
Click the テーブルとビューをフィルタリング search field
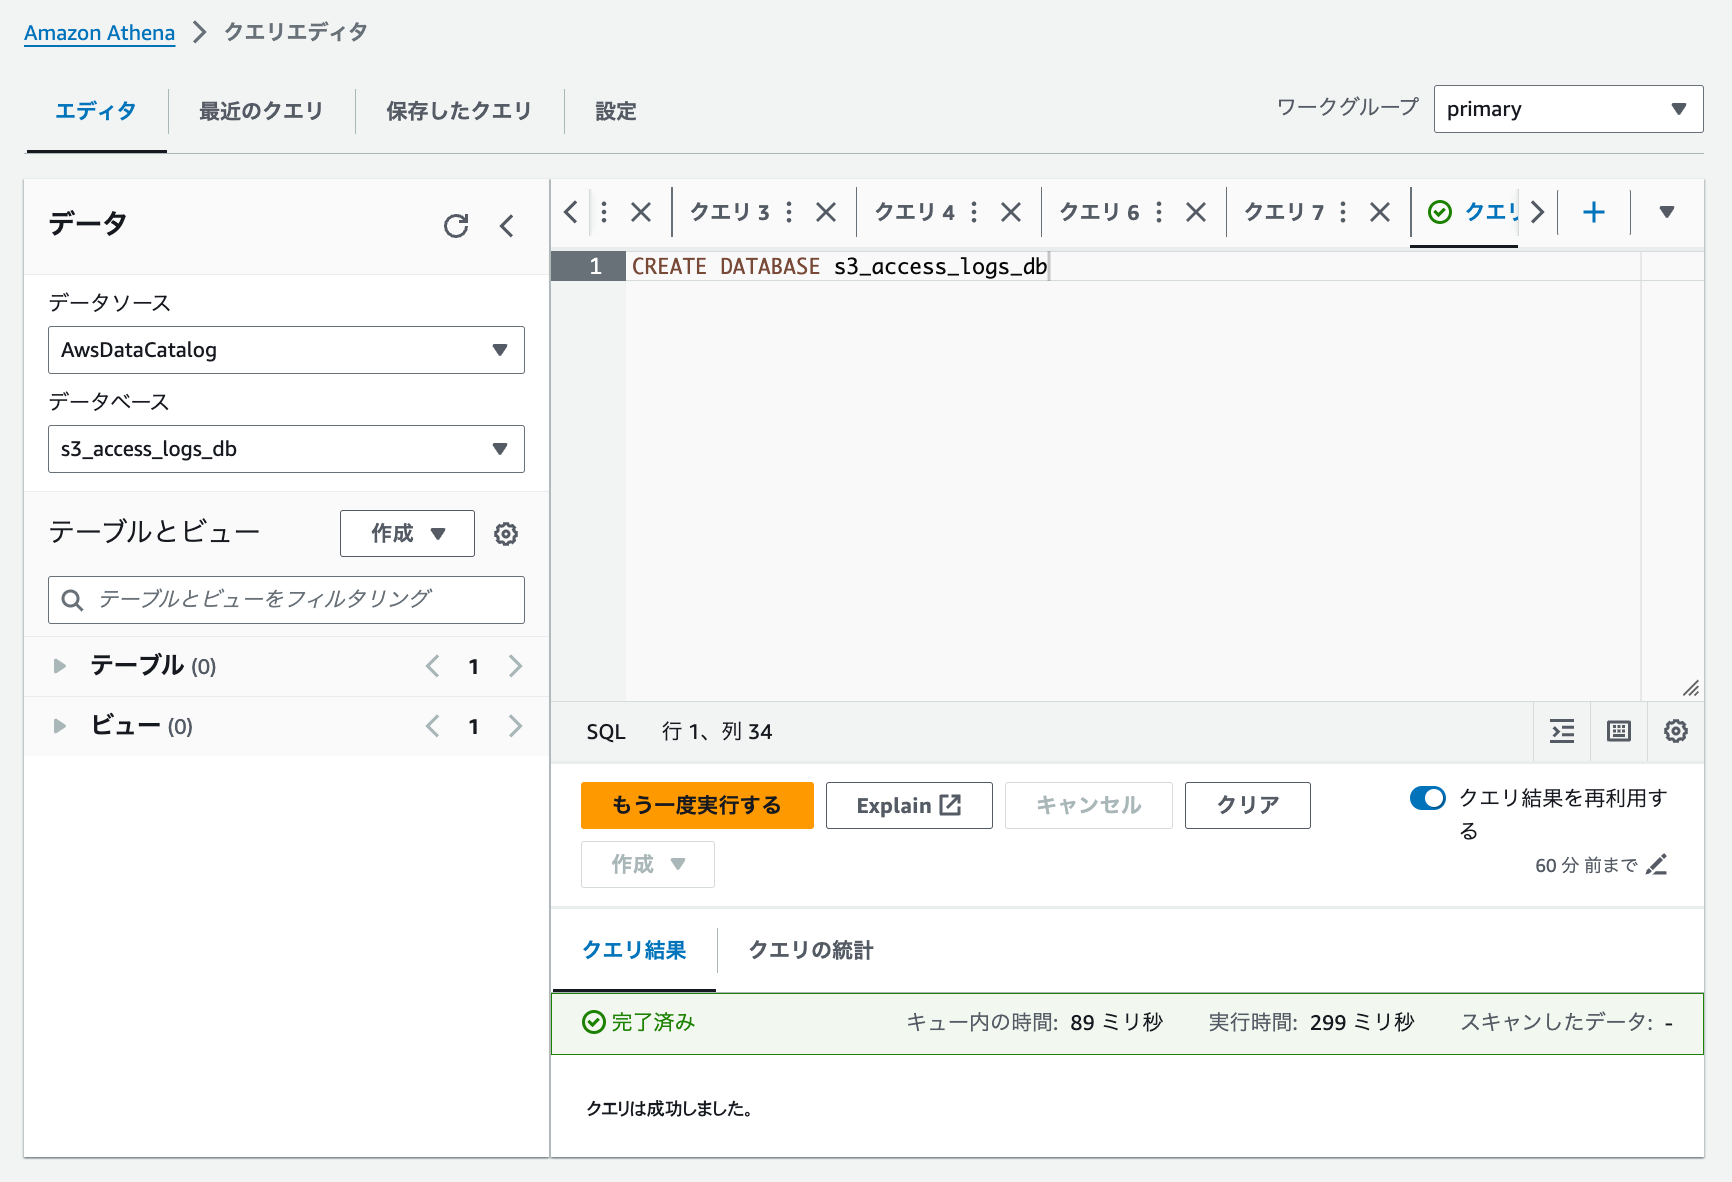pyautogui.click(x=286, y=600)
